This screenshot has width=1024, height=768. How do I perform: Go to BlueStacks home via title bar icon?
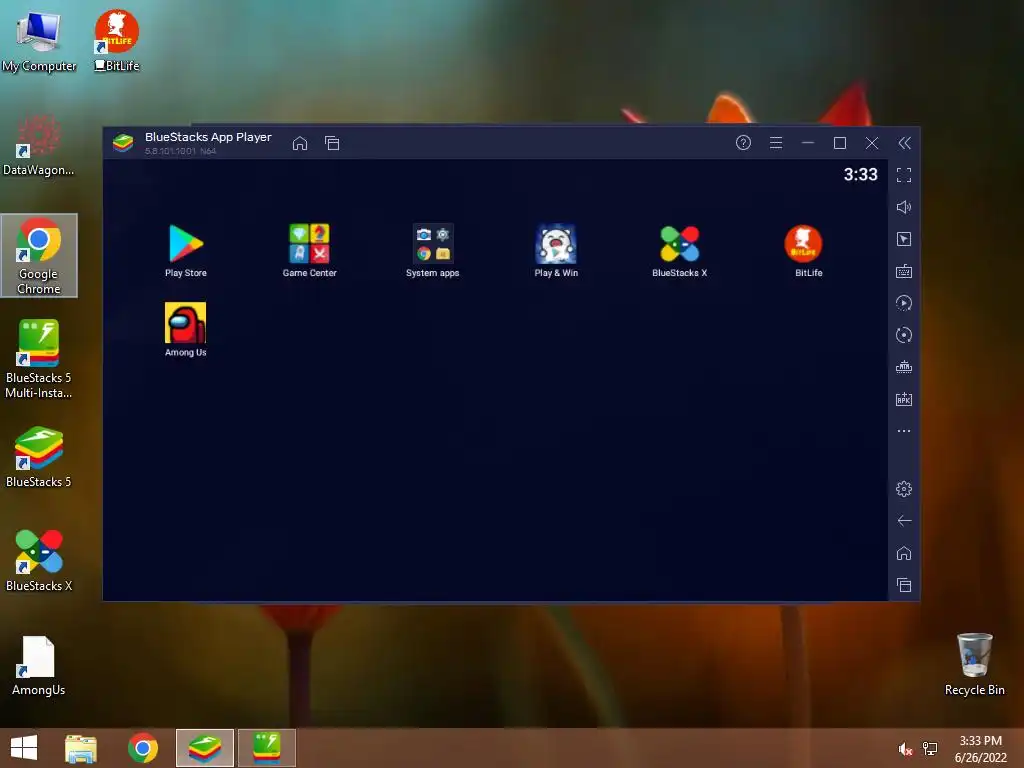tap(300, 143)
